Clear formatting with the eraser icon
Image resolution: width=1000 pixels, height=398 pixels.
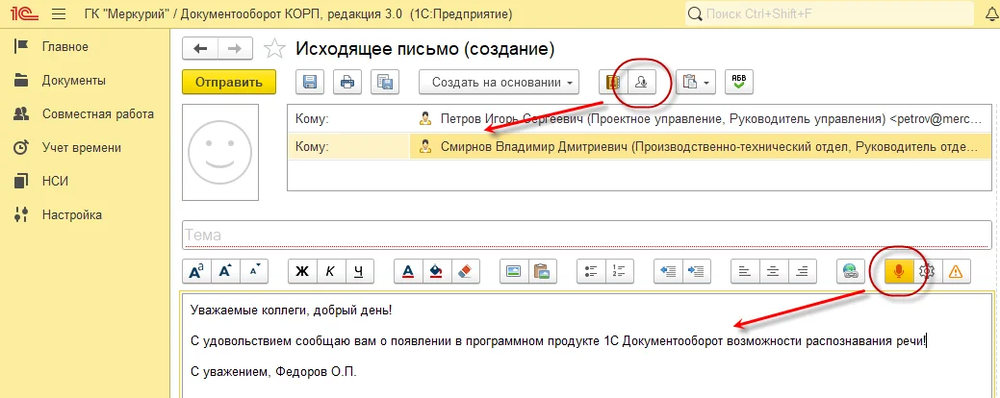[465, 271]
